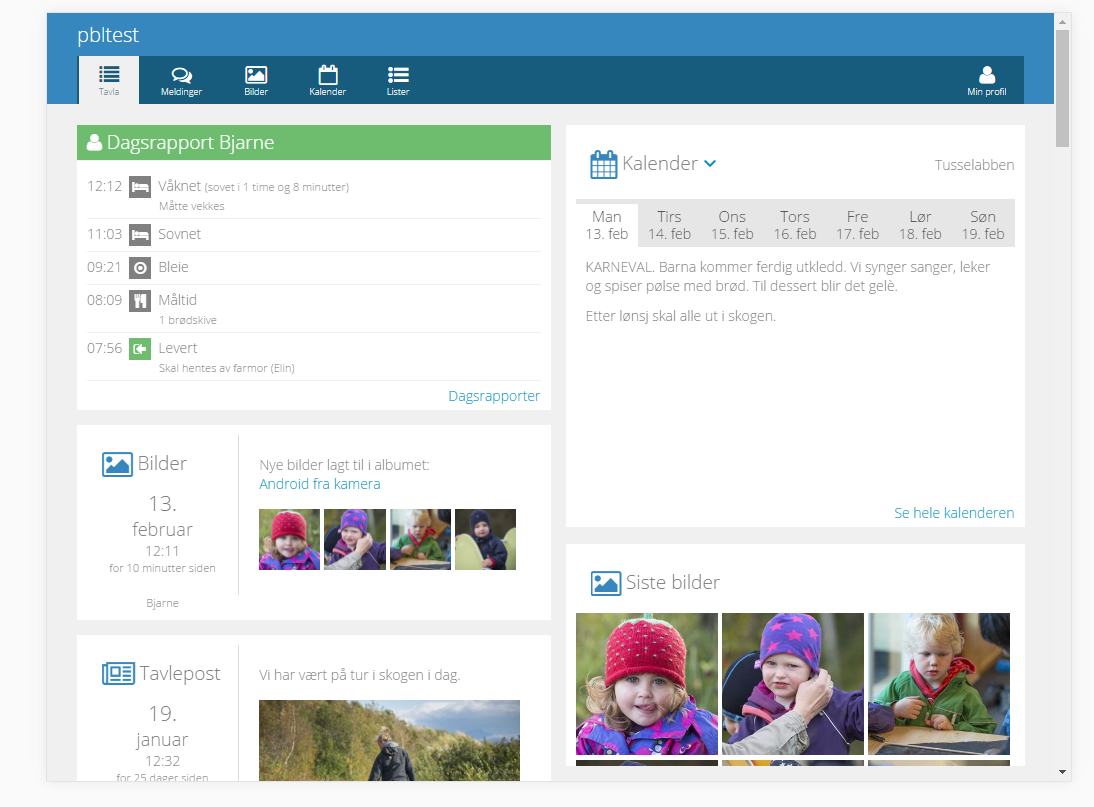The width and height of the screenshot is (1094, 807).
Task: Open the green jacket child album thumbnail
Action: [420, 539]
